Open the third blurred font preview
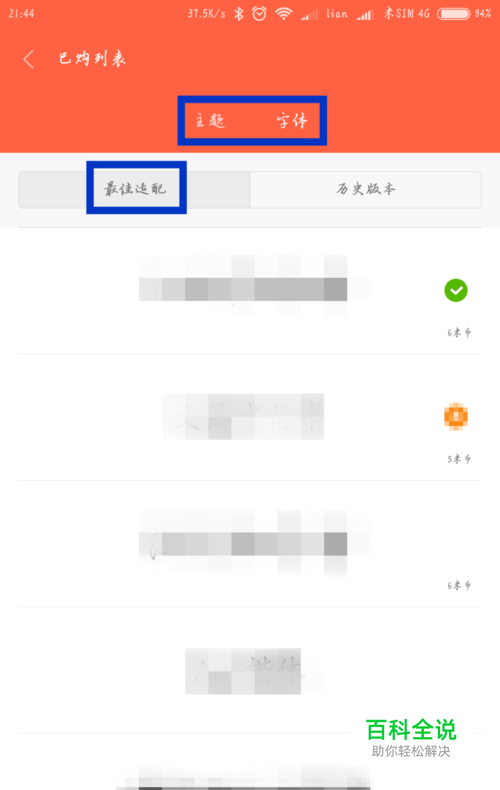The width and height of the screenshot is (500, 790). coord(254,543)
